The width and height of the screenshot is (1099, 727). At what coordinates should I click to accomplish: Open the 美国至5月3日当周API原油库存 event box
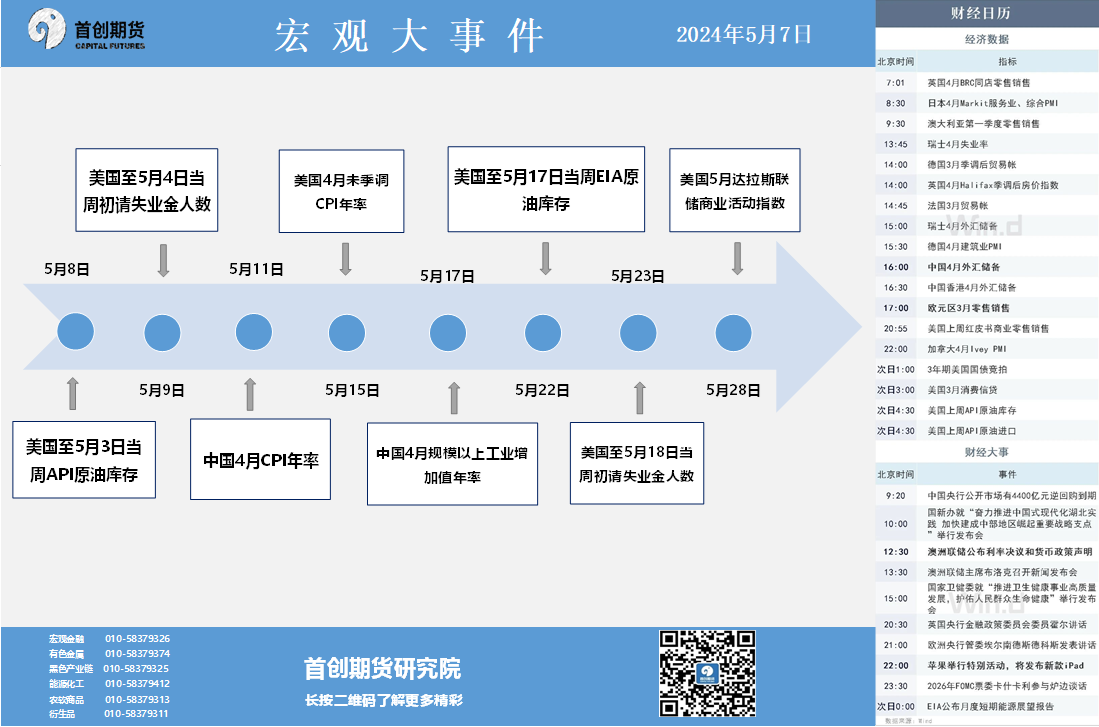84,460
